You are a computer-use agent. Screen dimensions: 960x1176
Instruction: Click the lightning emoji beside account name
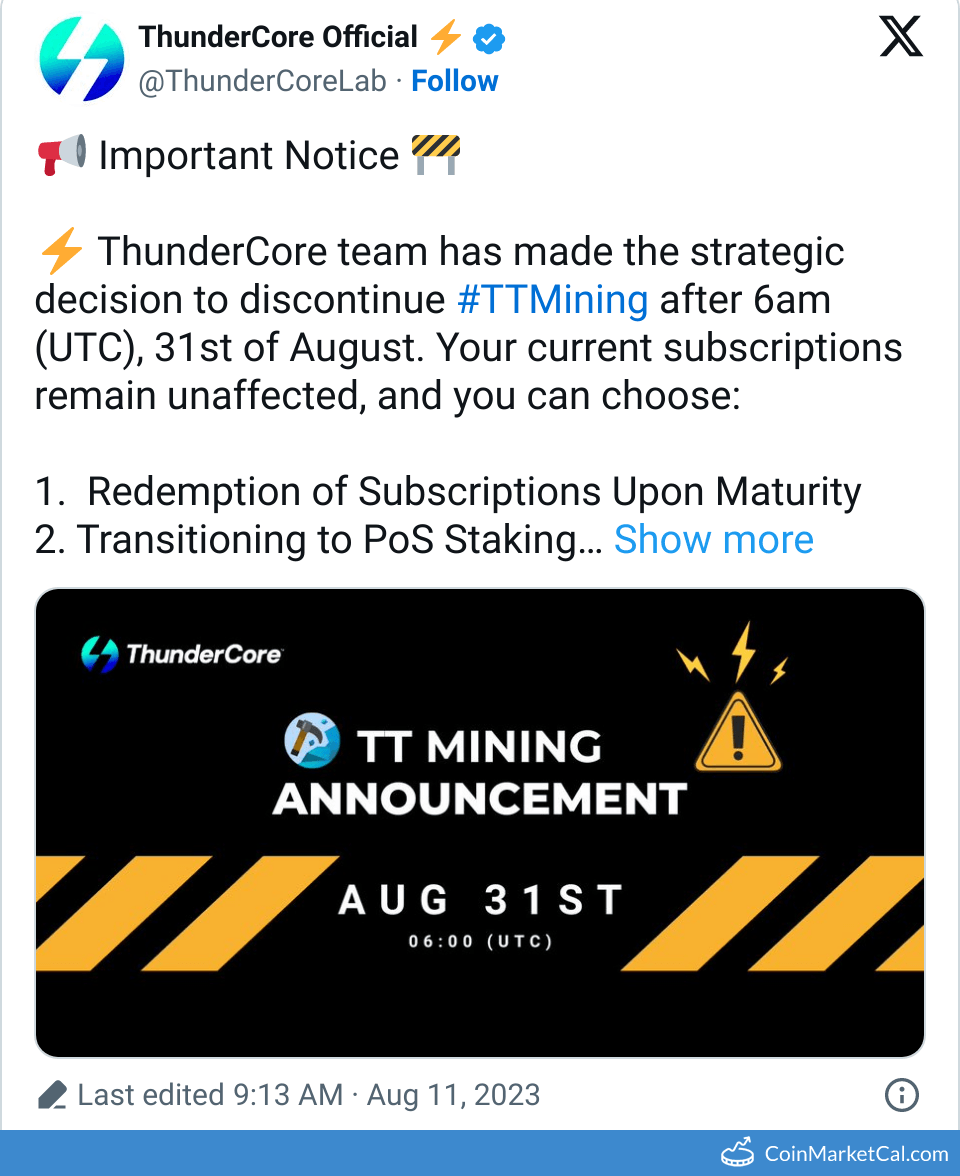pos(445,39)
